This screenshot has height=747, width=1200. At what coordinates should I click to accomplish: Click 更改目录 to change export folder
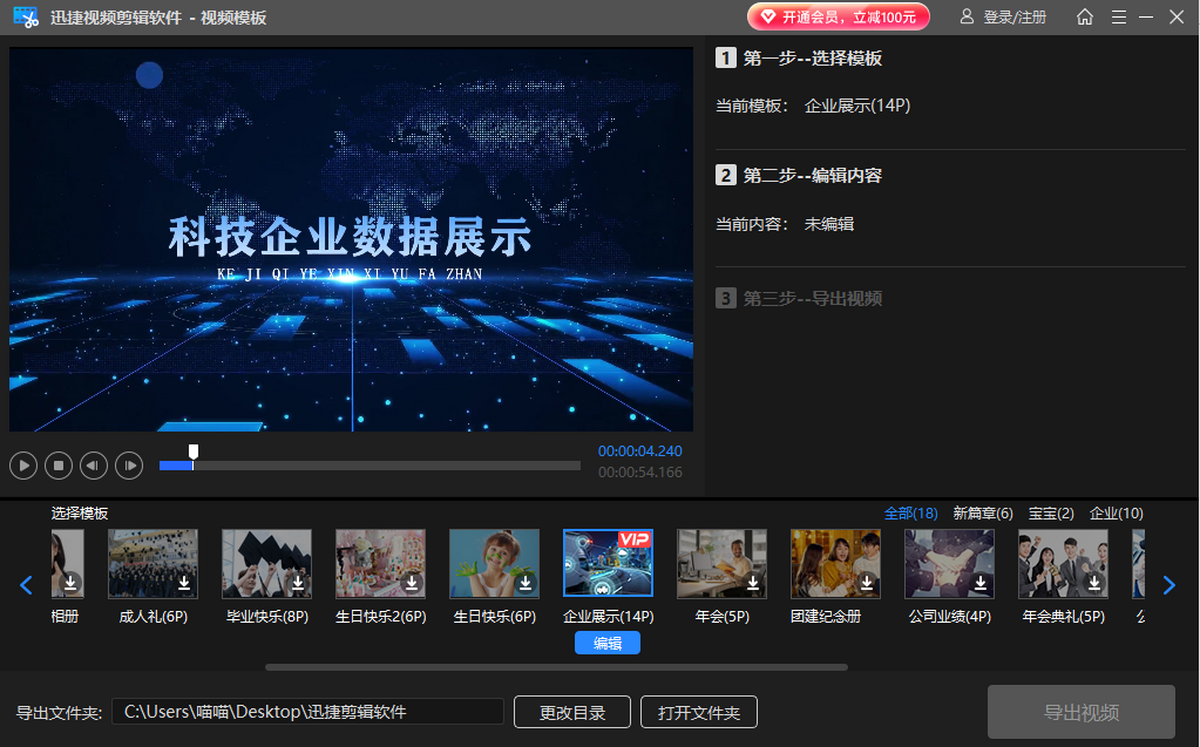point(572,713)
